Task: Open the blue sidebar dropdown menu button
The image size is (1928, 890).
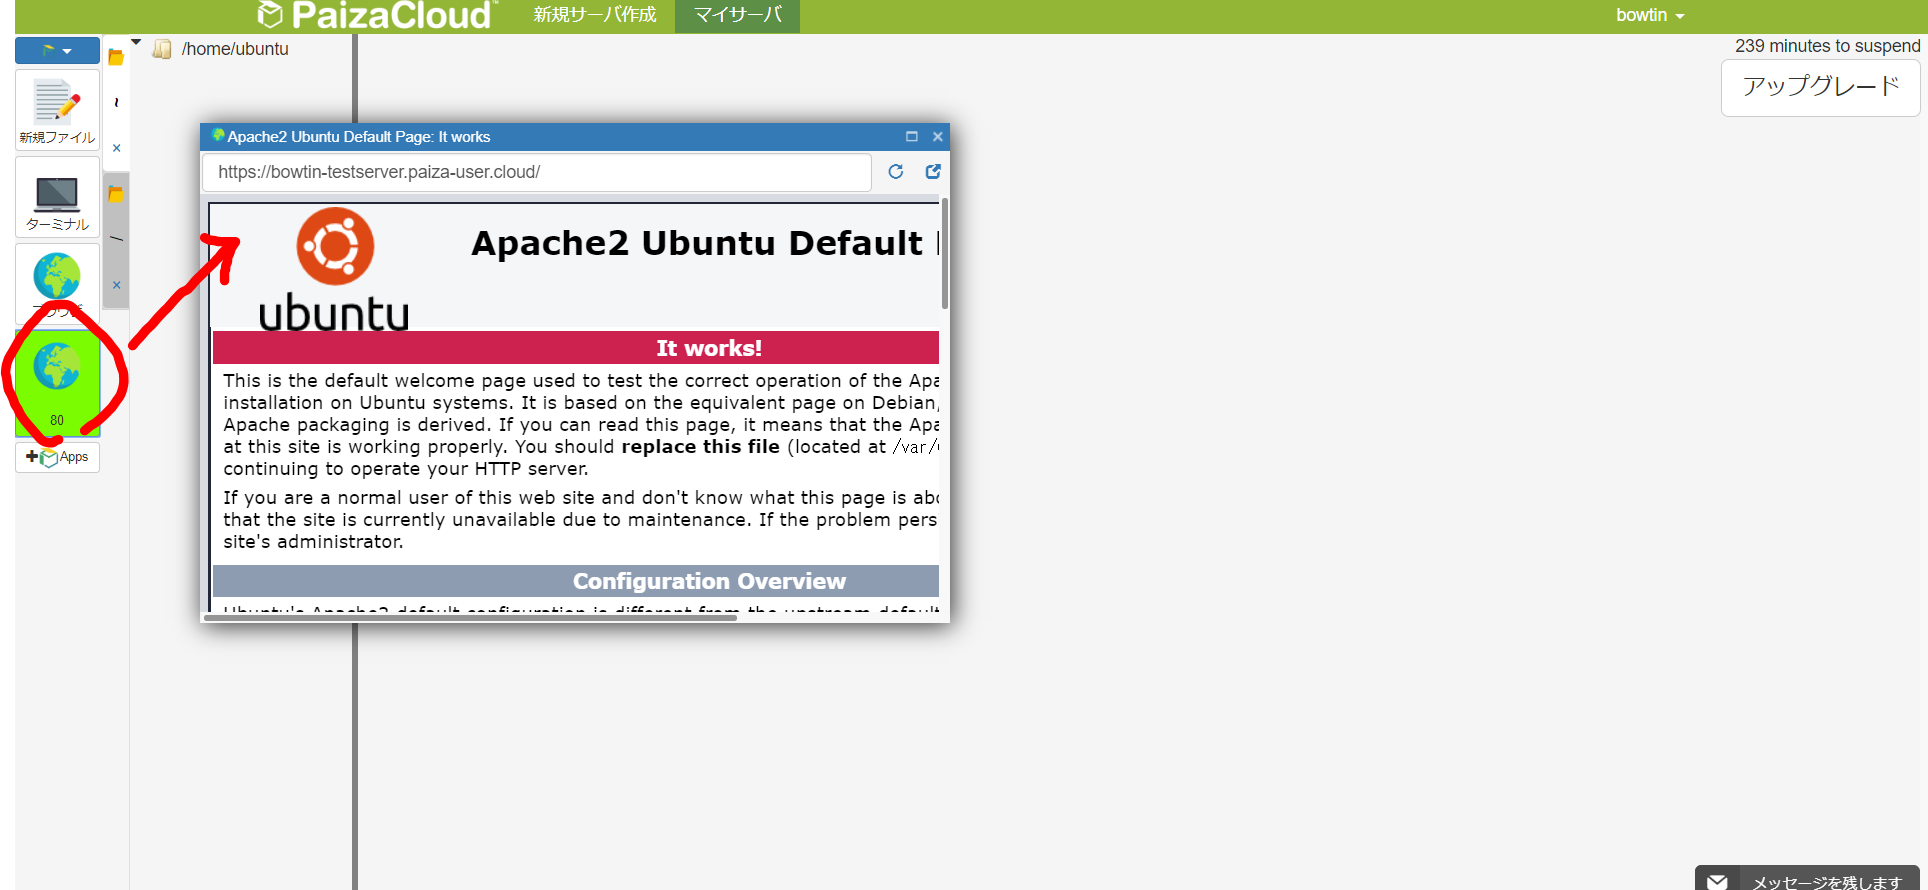Action: point(57,50)
